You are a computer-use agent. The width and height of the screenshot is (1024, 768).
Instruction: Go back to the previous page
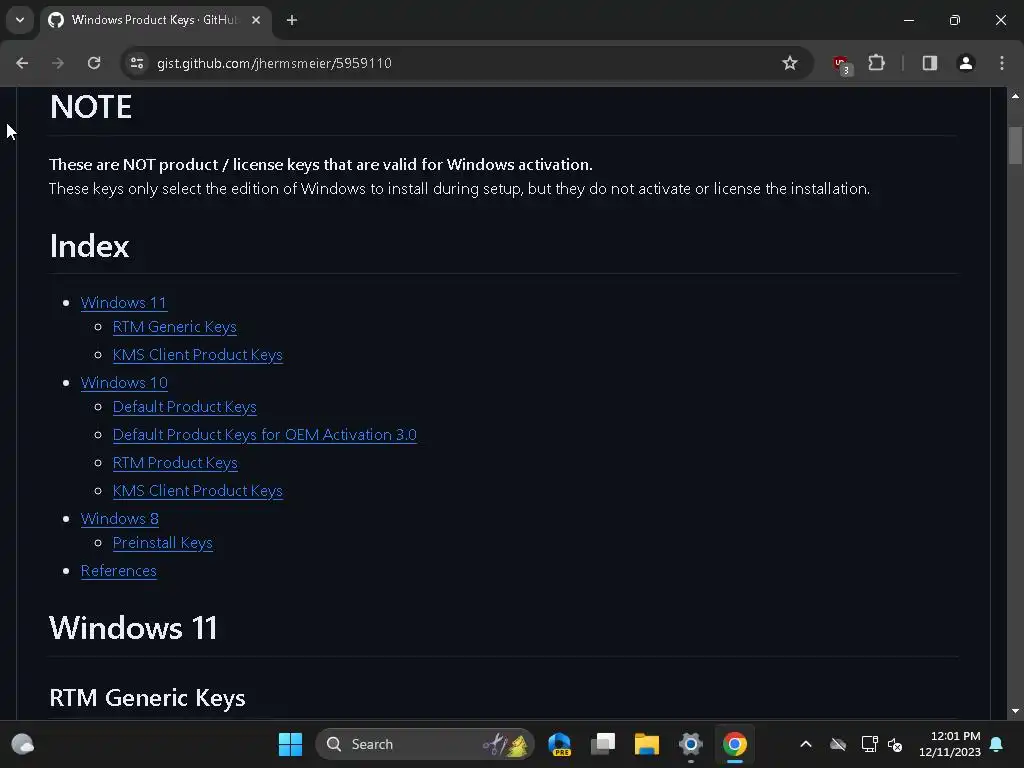(x=22, y=63)
